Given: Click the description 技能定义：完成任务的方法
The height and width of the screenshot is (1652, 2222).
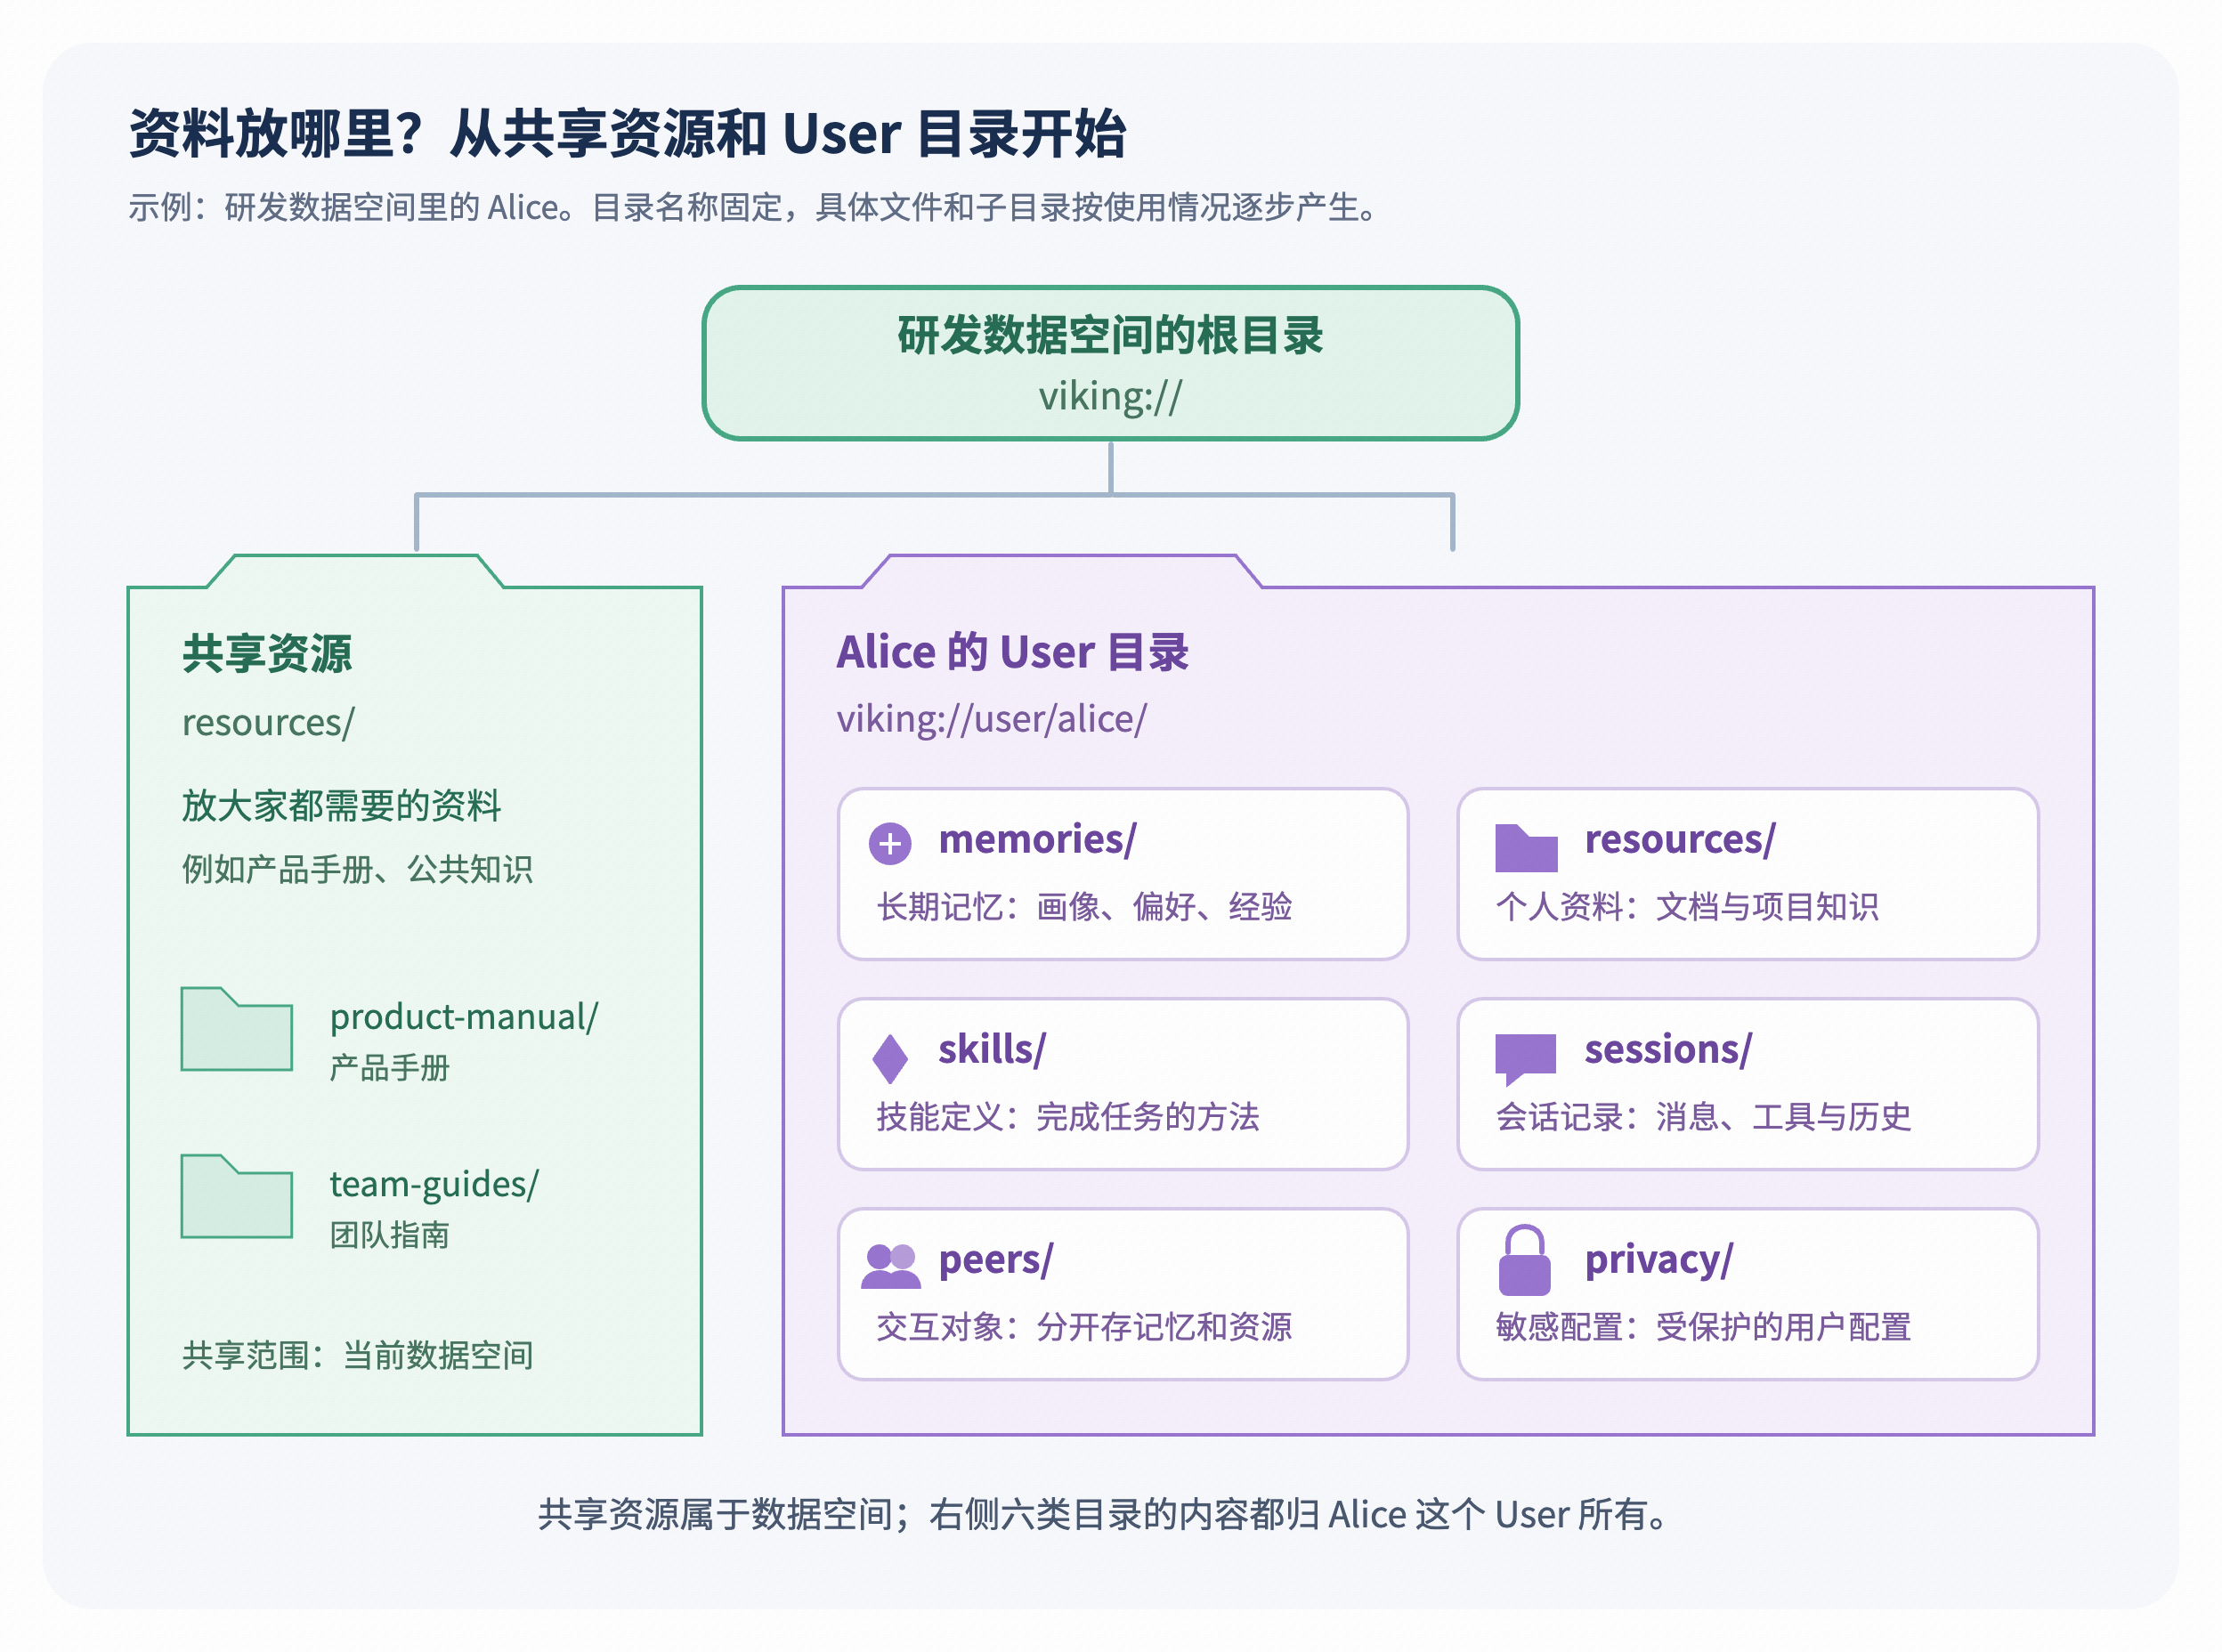Looking at the screenshot, I should point(1068,1116).
